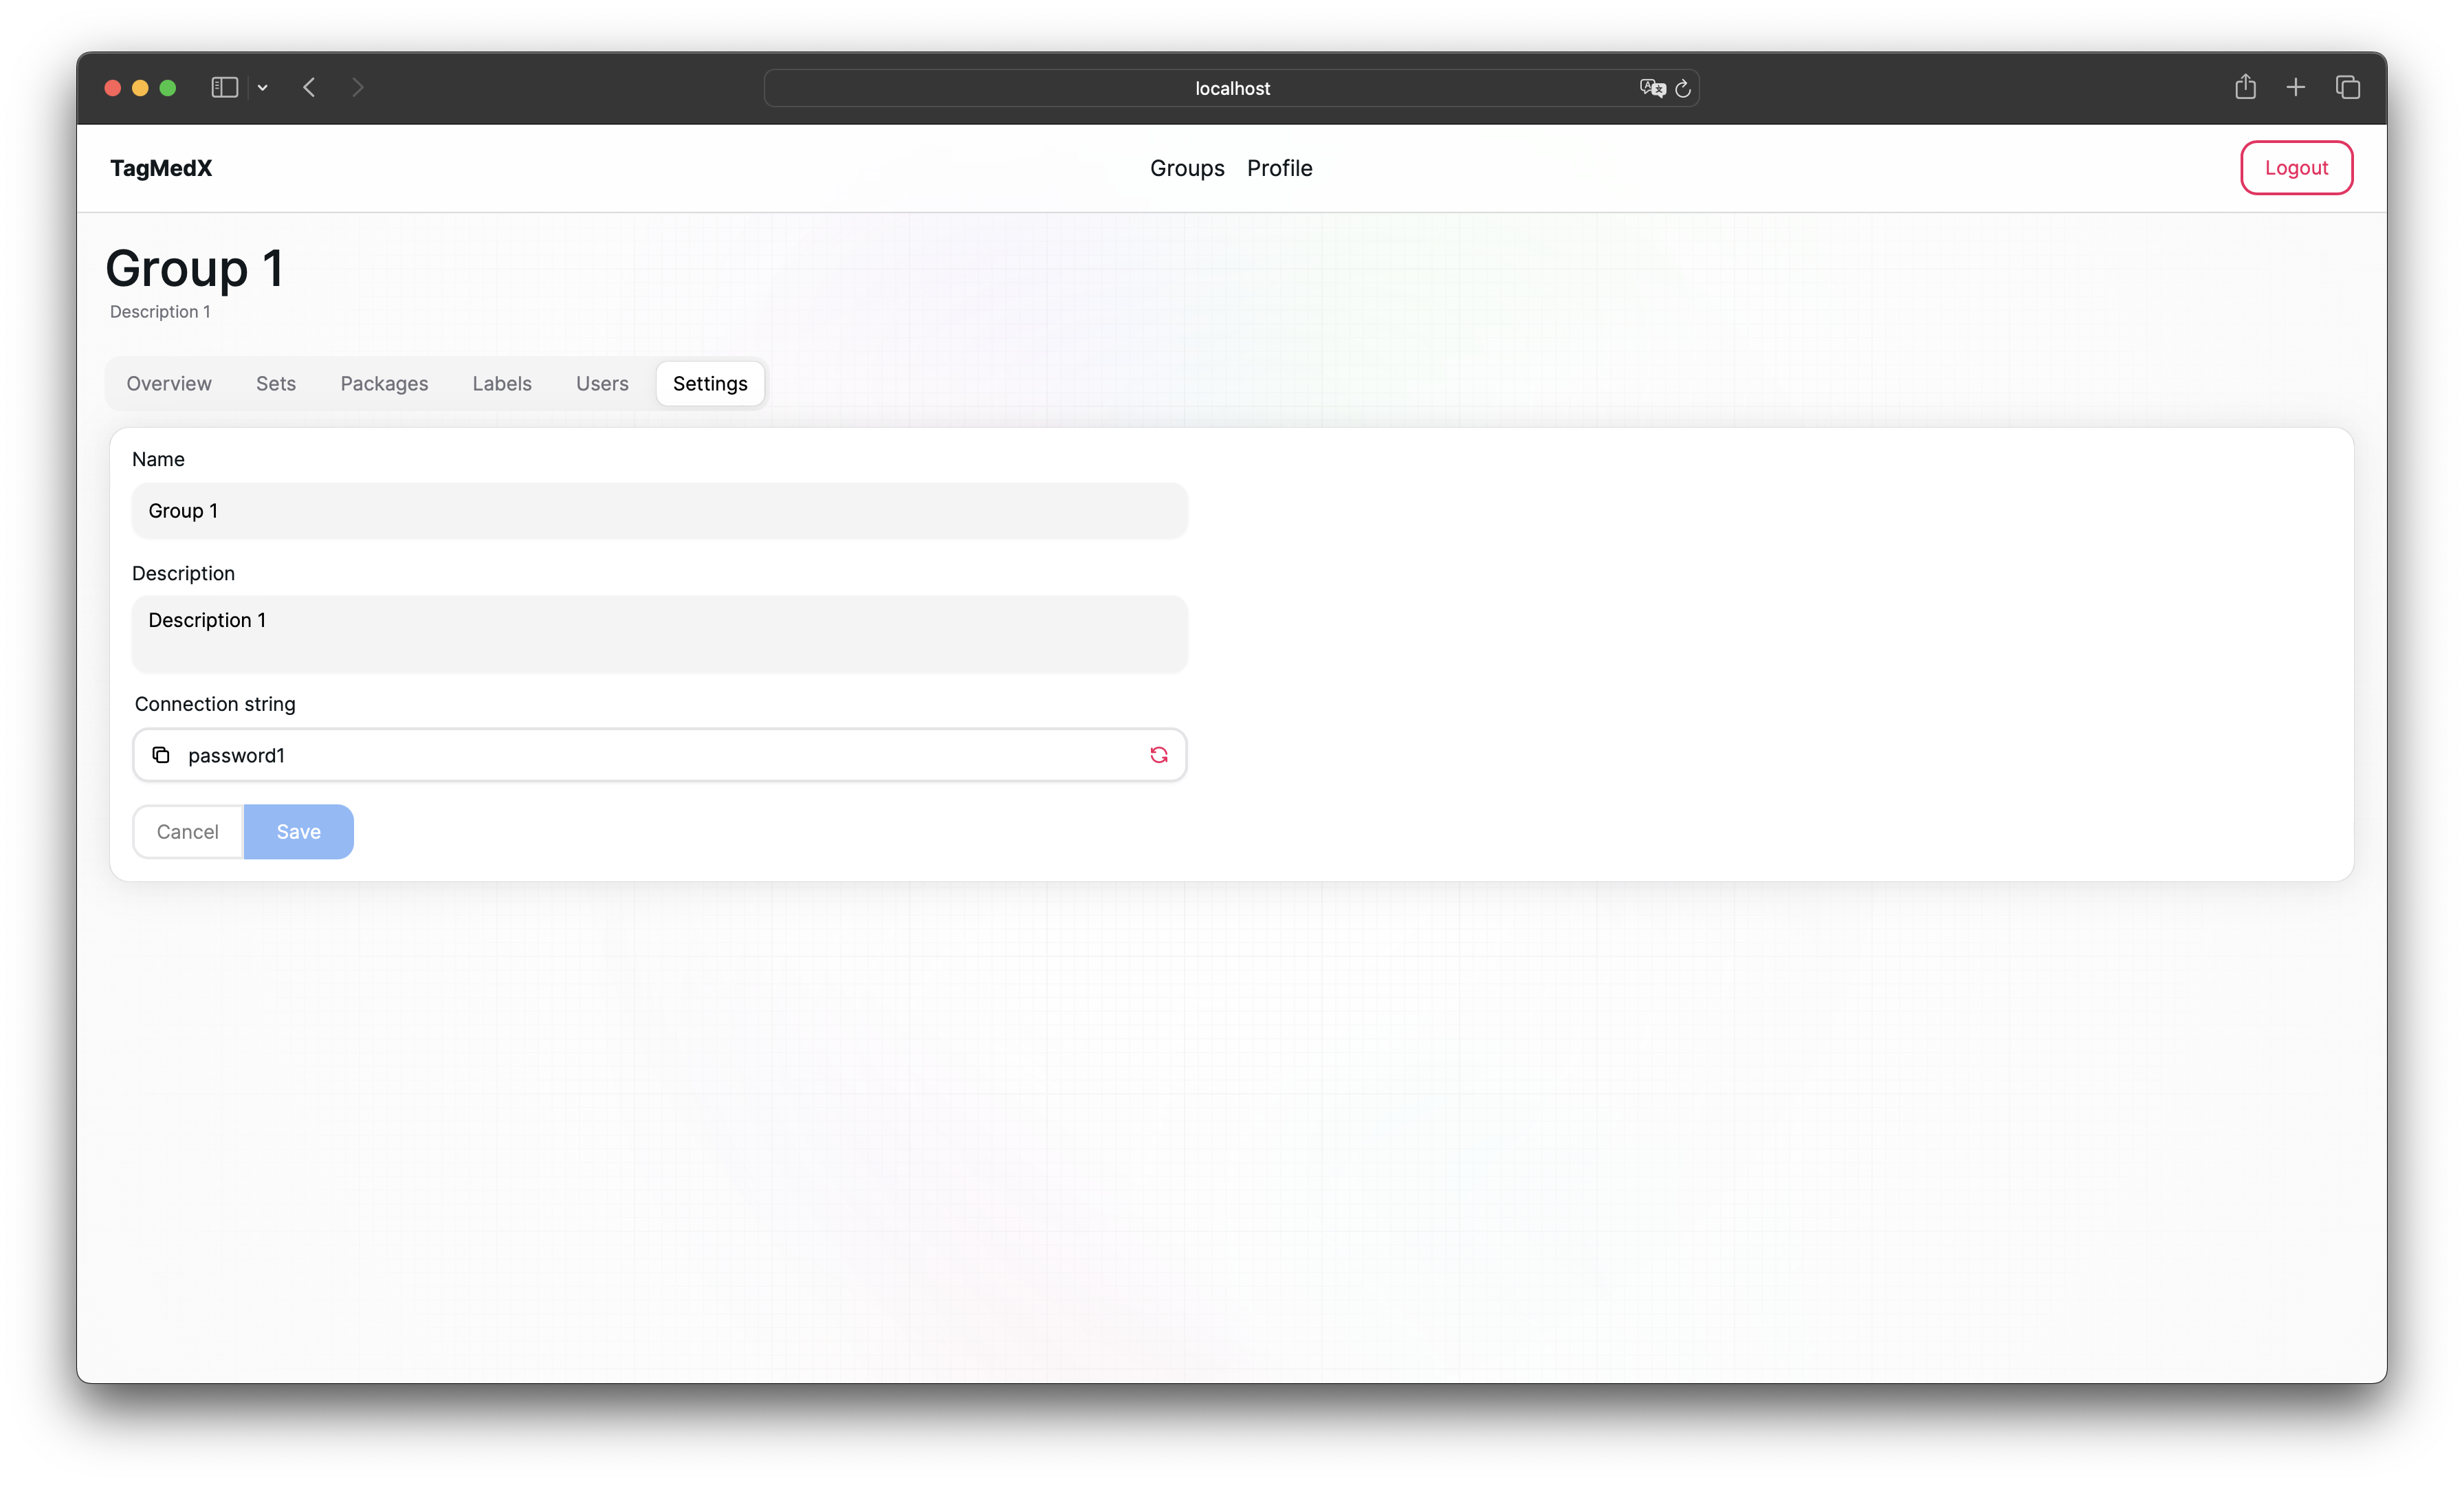This screenshot has height=1485, width=2464.
Task: Open a new browser tab
Action: click(x=2296, y=88)
